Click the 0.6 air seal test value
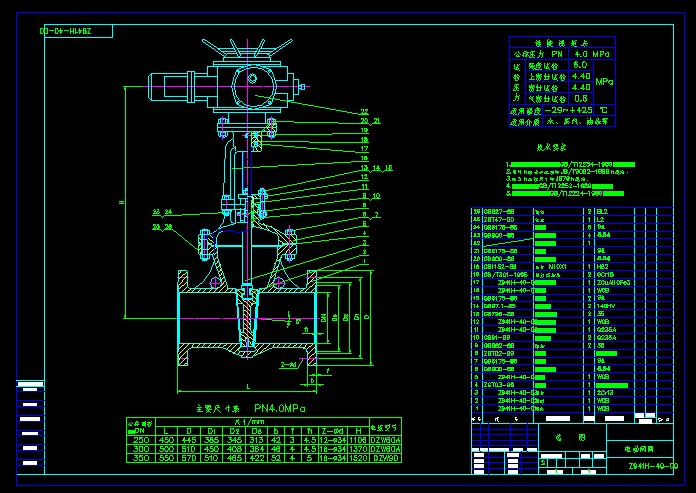 pos(579,98)
